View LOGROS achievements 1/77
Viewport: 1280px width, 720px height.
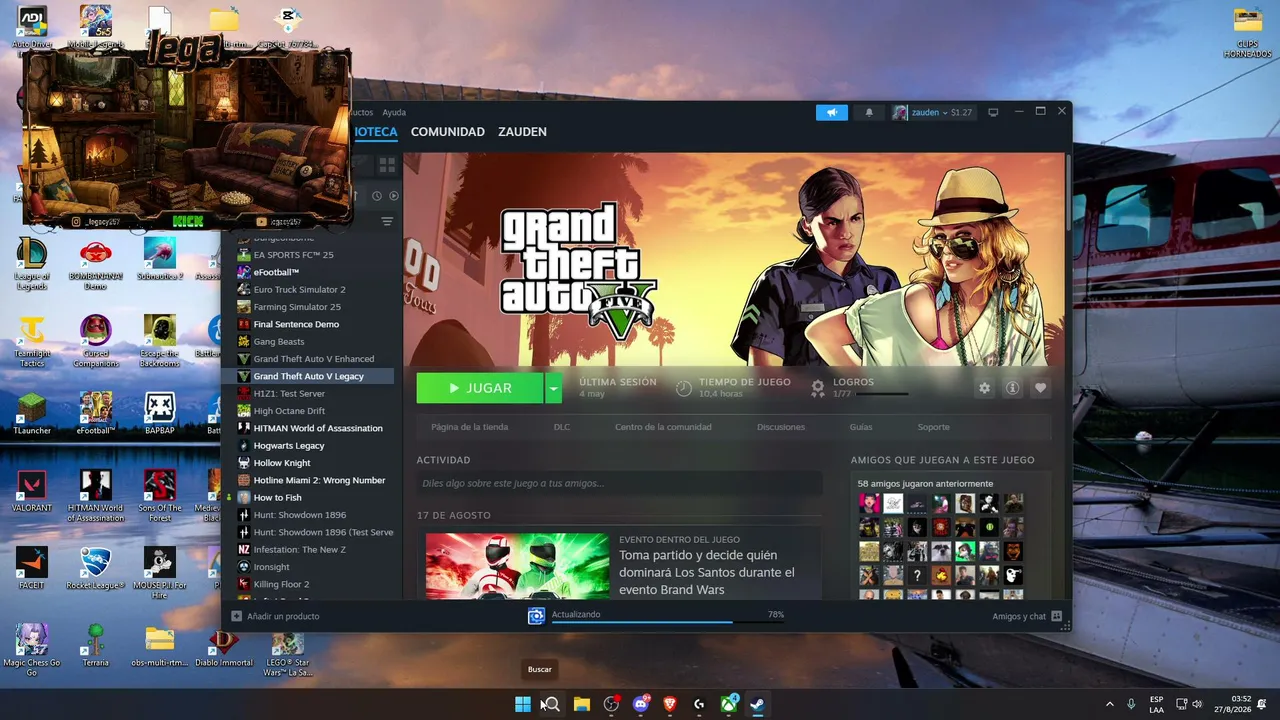click(x=859, y=388)
